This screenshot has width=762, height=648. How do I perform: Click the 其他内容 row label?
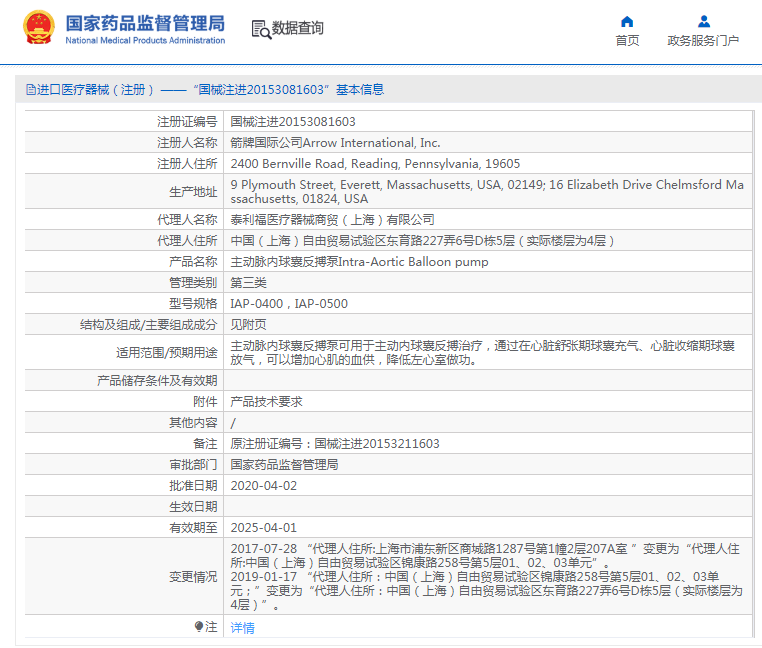click(193, 423)
